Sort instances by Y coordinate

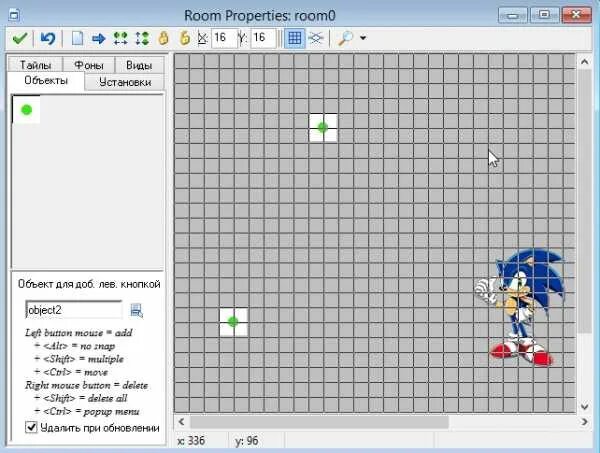tap(142, 38)
